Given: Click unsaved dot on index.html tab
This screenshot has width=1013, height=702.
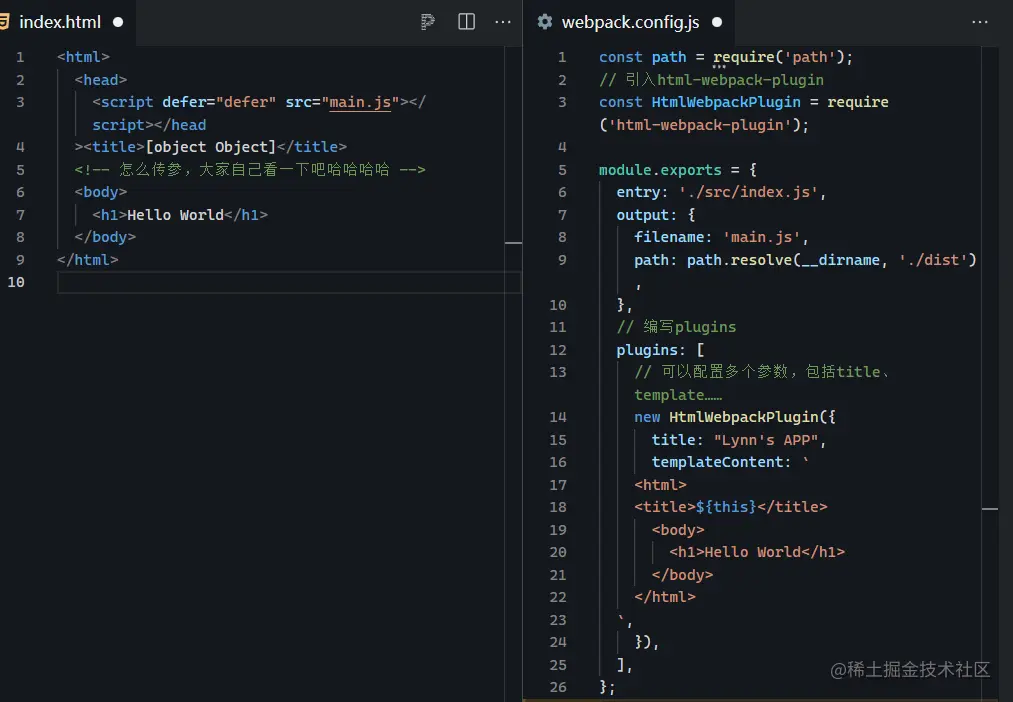Looking at the screenshot, I should [118, 22].
